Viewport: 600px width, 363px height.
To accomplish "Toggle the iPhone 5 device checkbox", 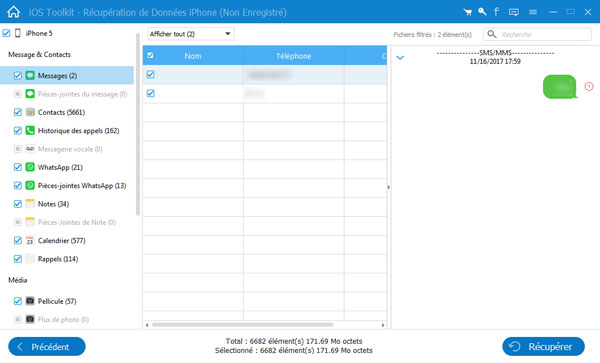I will 6,33.
